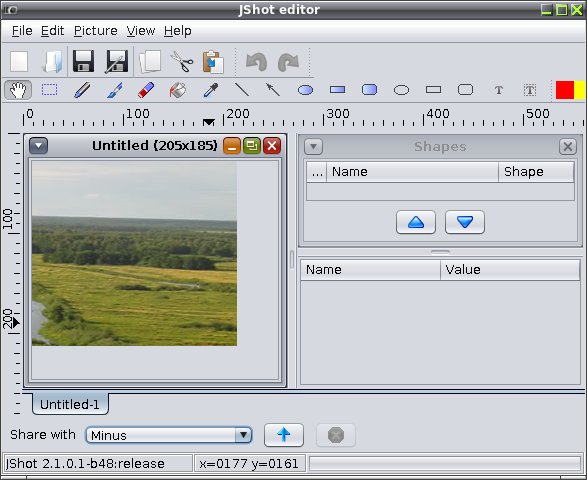The height and width of the screenshot is (480, 587).
Task: Upload the image with the blue arrow button
Action: pyautogui.click(x=284, y=435)
